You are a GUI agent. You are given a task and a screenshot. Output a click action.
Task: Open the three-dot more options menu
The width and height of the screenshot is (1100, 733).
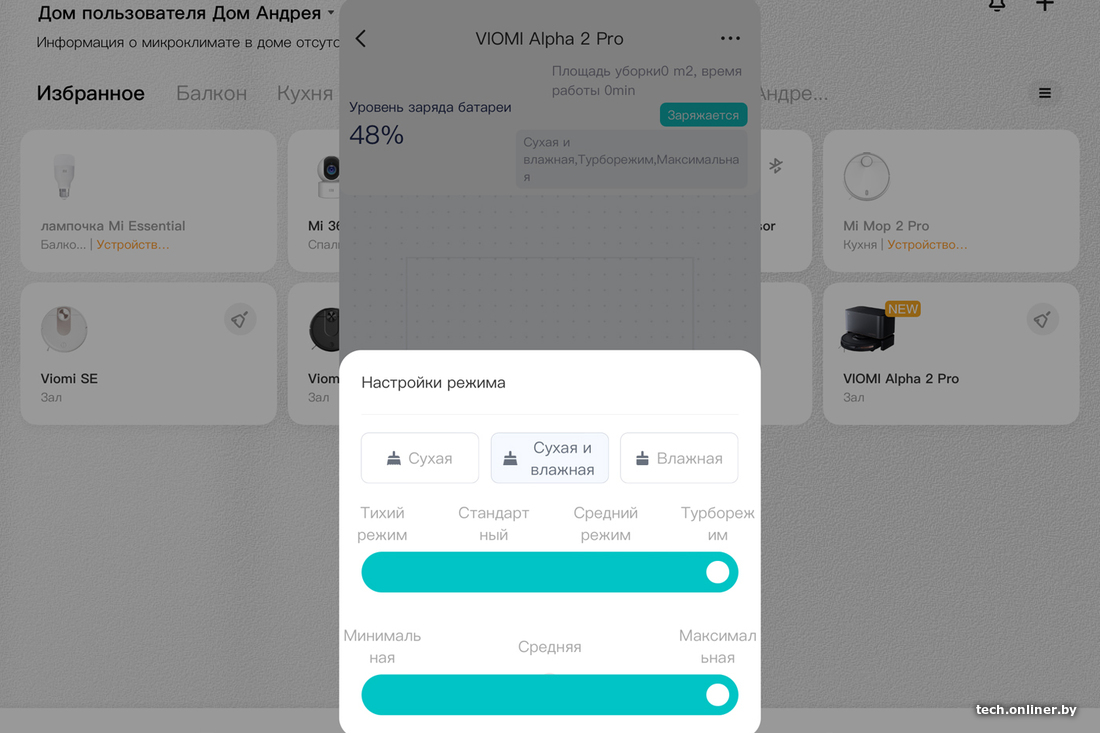pyautogui.click(x=730, y=39)
